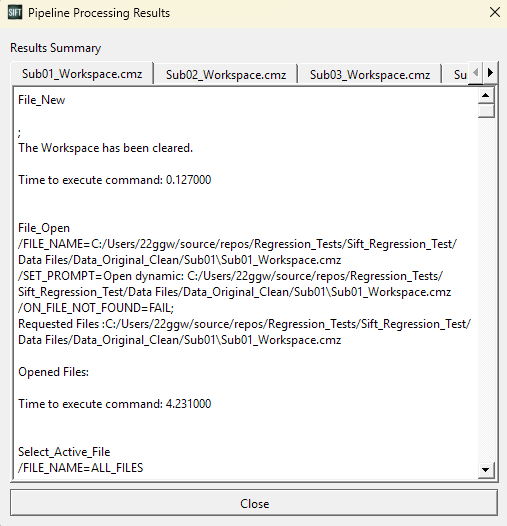This screenshot has width=507, height=526.
Task: Click the results scrollbar up arrow
Action: click(x=486, y=95)
